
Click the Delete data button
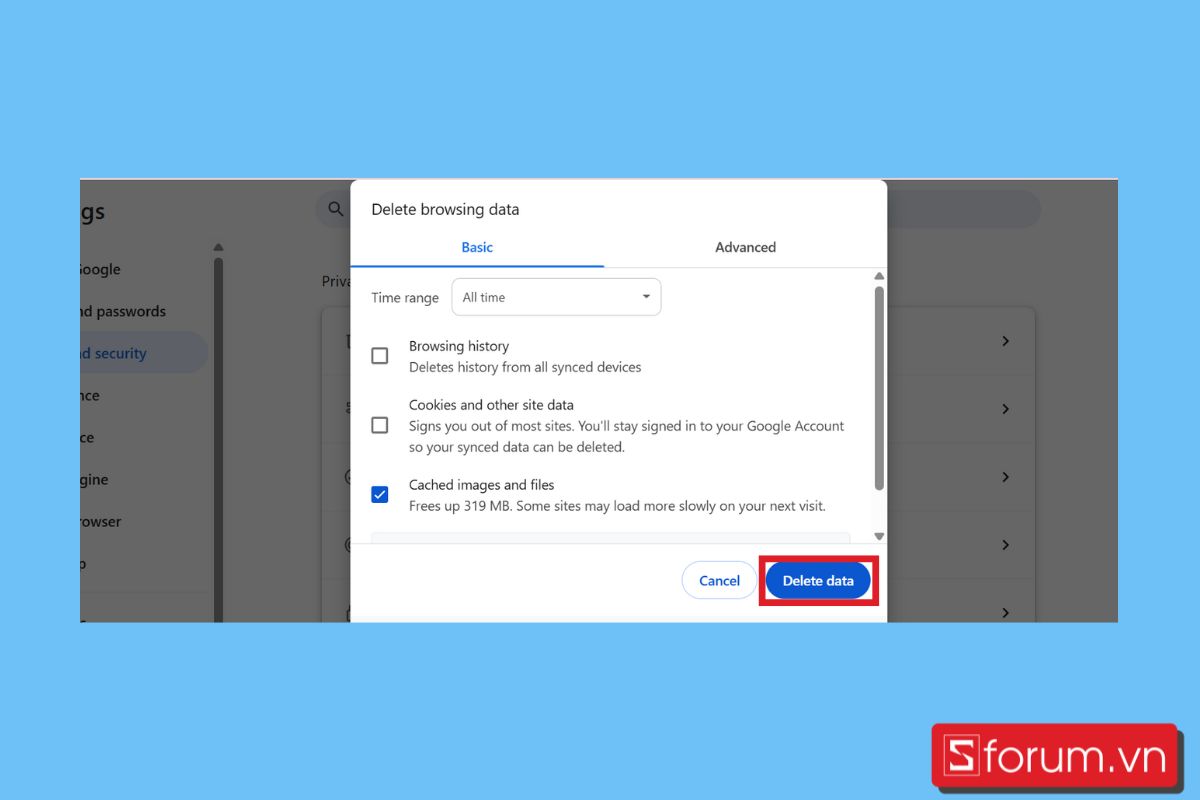pos(818,580)
